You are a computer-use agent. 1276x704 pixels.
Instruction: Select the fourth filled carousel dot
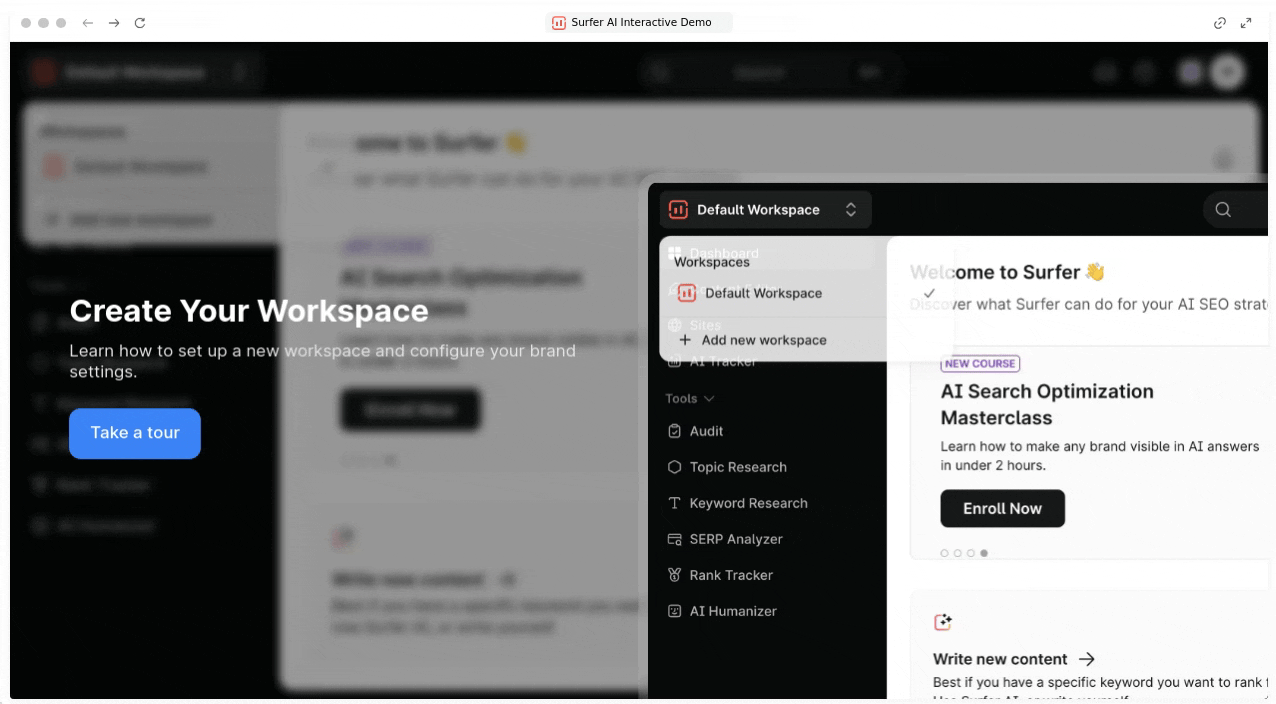(984, 553)
